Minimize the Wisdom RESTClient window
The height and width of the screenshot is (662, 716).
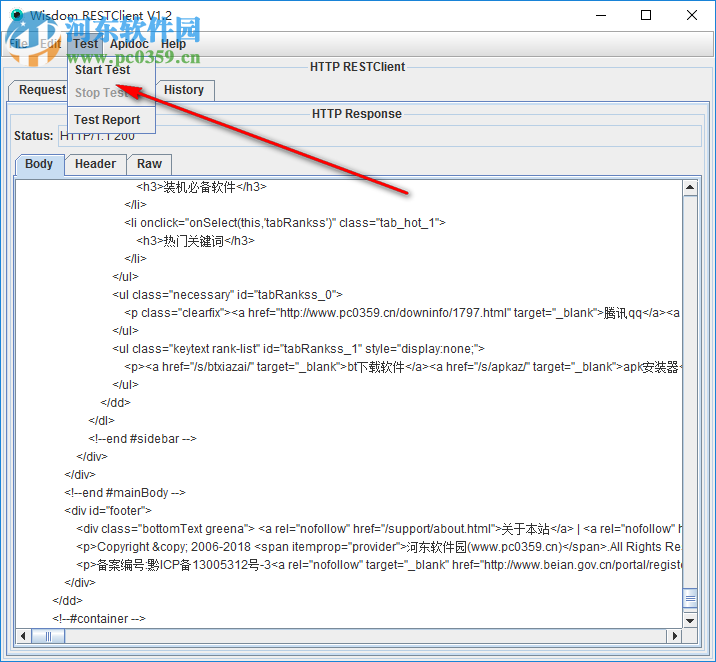coord(601,15)
